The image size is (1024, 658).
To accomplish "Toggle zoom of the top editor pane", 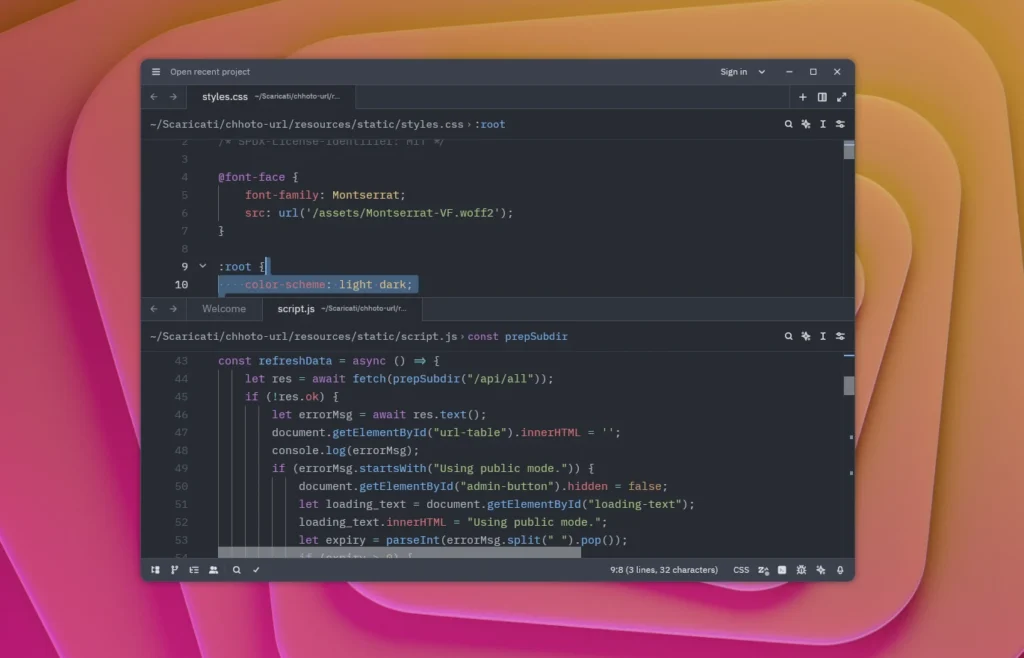I will [841, 97].
